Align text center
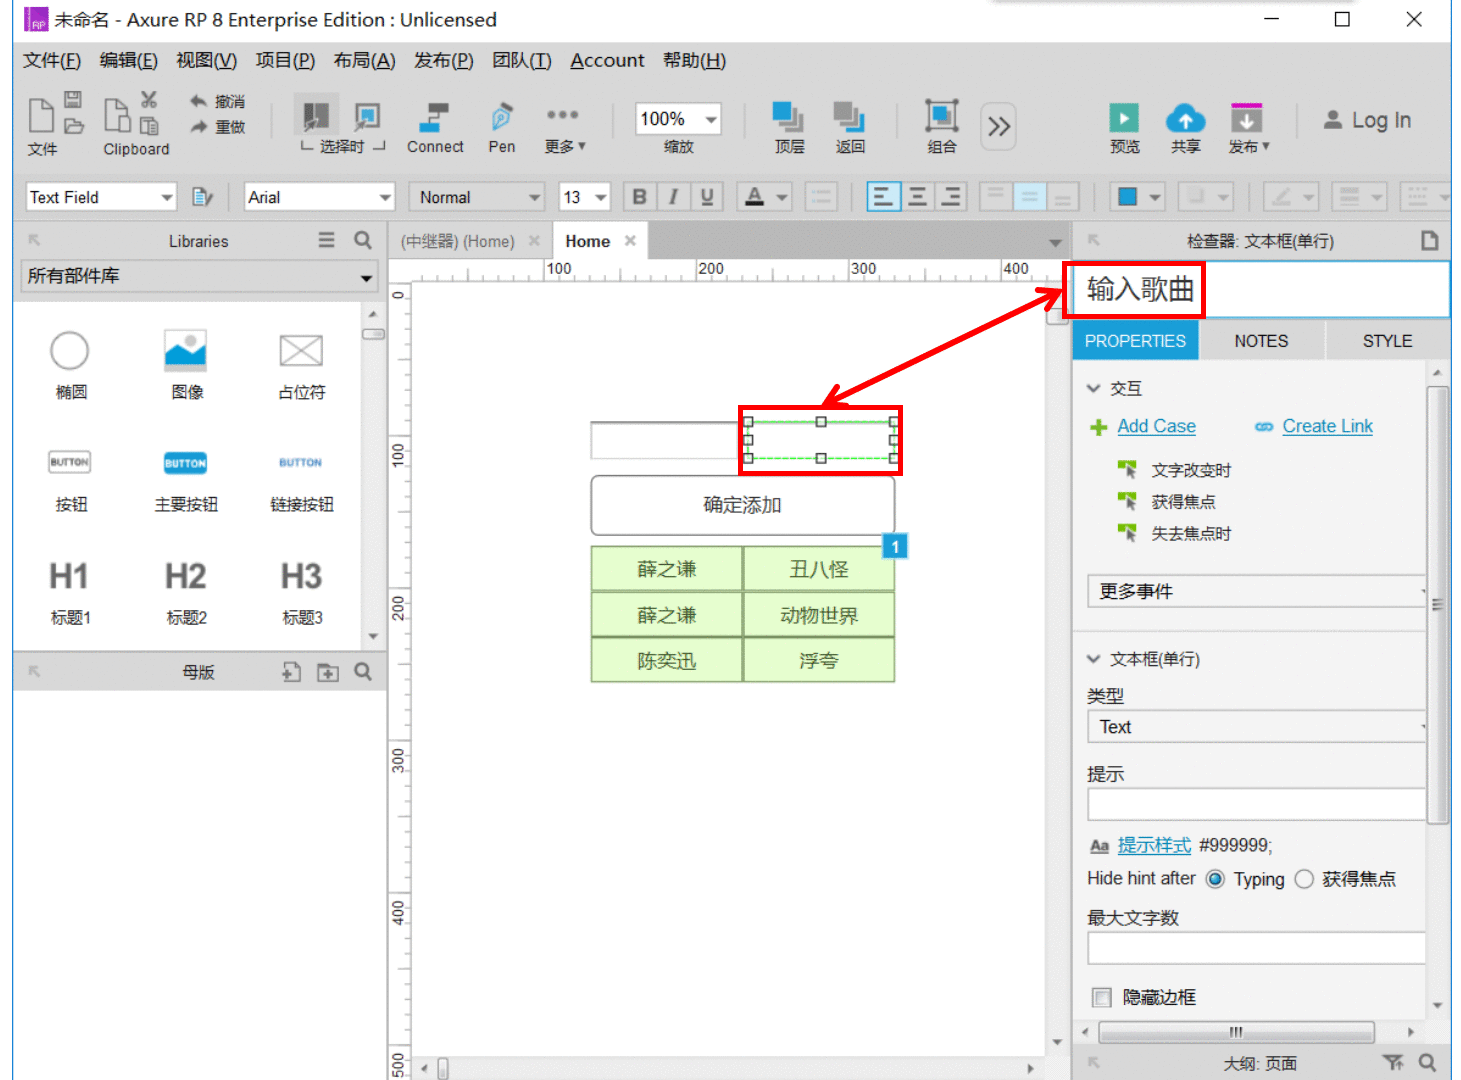The height and width of the screenshot is (1080, 1461). 917,196
